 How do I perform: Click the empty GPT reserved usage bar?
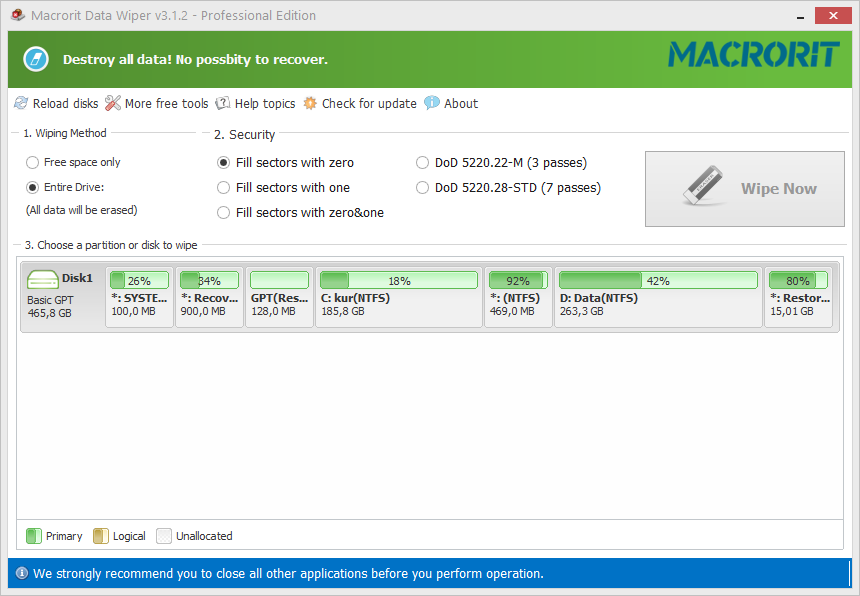click(x=279, y=280)
